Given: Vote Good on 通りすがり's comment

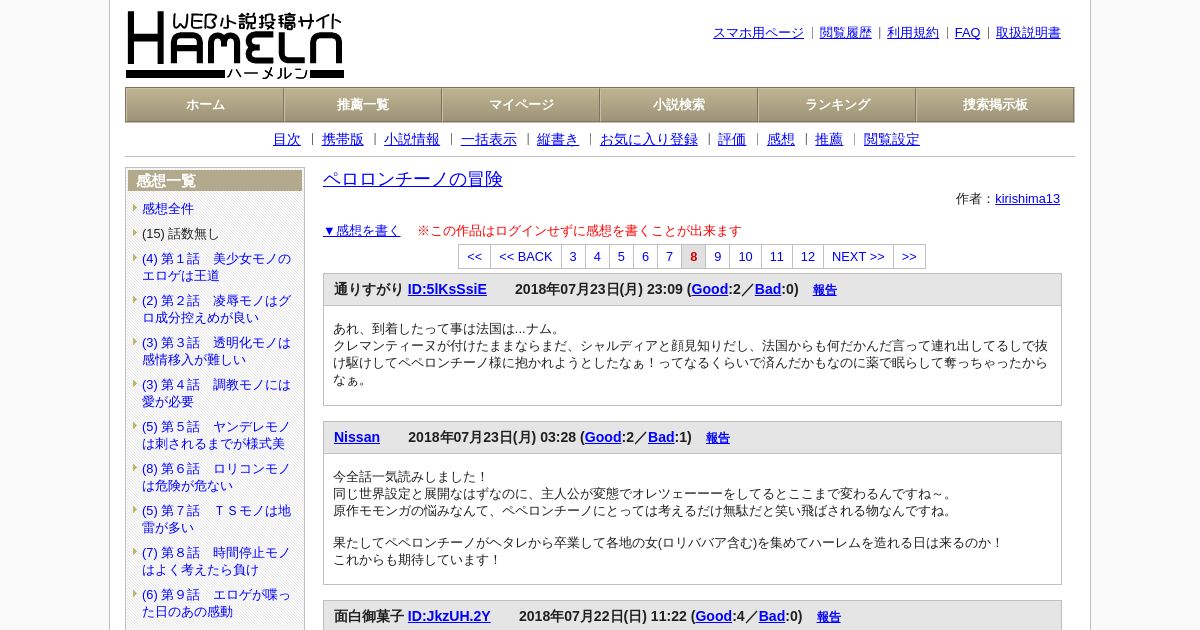Looking at the screenshot, I should 710,290.
